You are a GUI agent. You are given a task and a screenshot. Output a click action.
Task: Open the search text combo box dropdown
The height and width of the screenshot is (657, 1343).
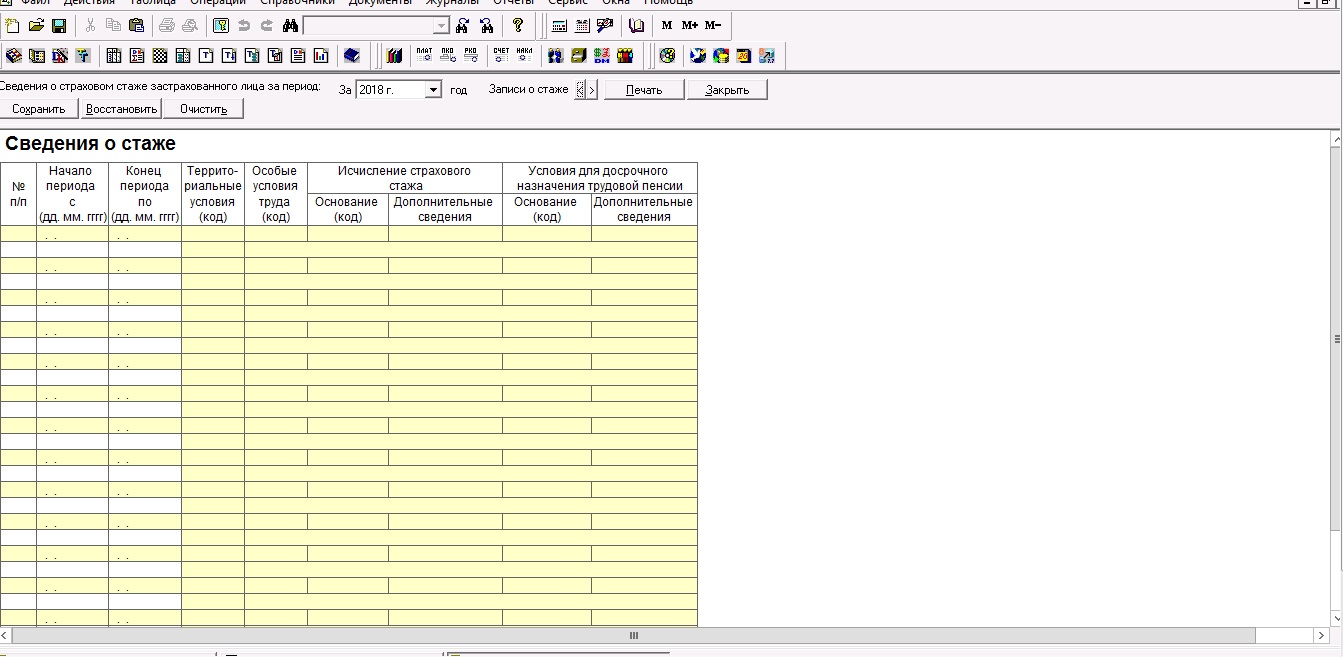point(442,26)
